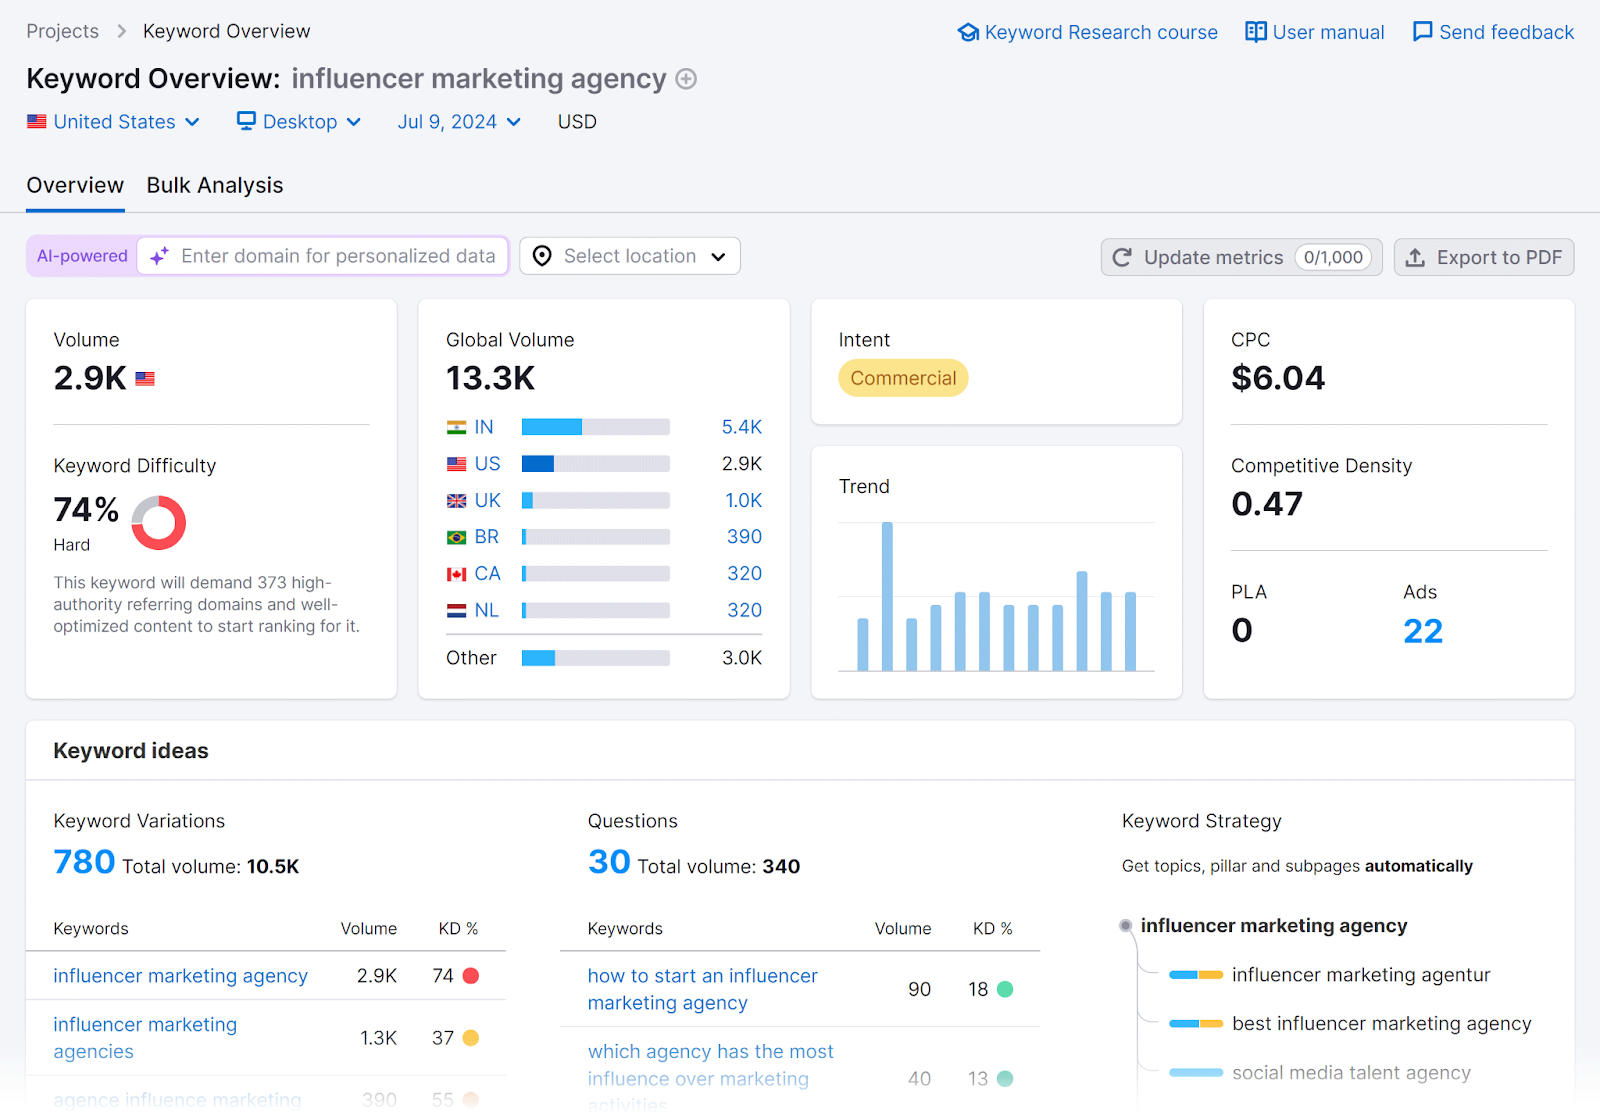
Task: Open the Desktop device dropdown
Action: click(x=299, y=122)
